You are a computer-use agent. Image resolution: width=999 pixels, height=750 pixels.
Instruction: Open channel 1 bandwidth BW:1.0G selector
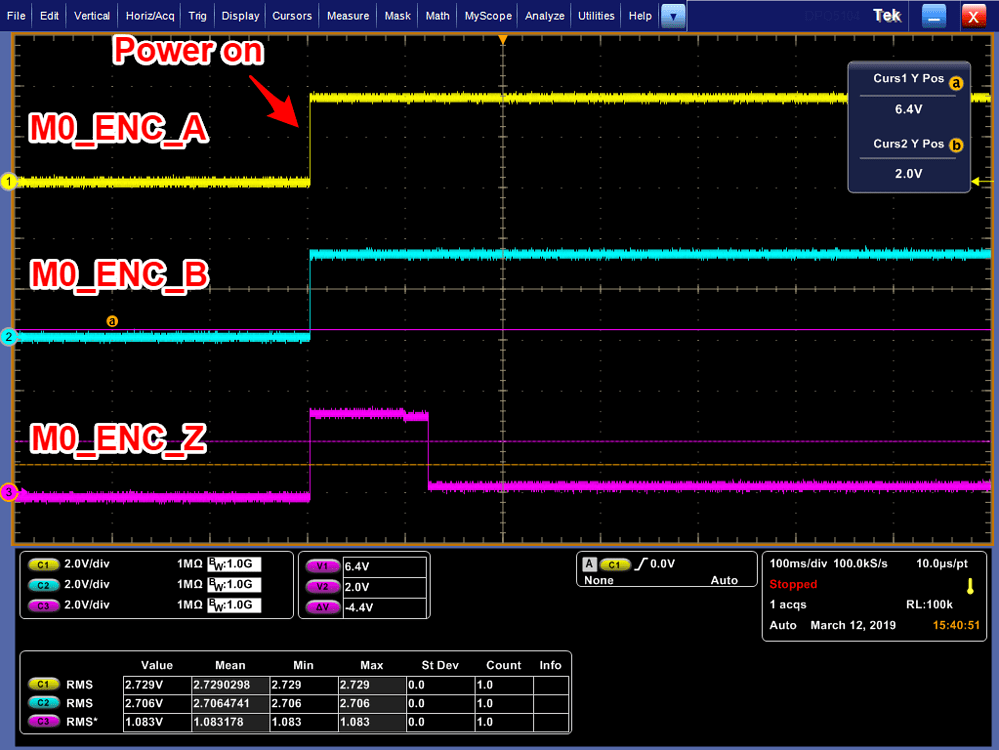pyautogui.click(x=235, y=564)
